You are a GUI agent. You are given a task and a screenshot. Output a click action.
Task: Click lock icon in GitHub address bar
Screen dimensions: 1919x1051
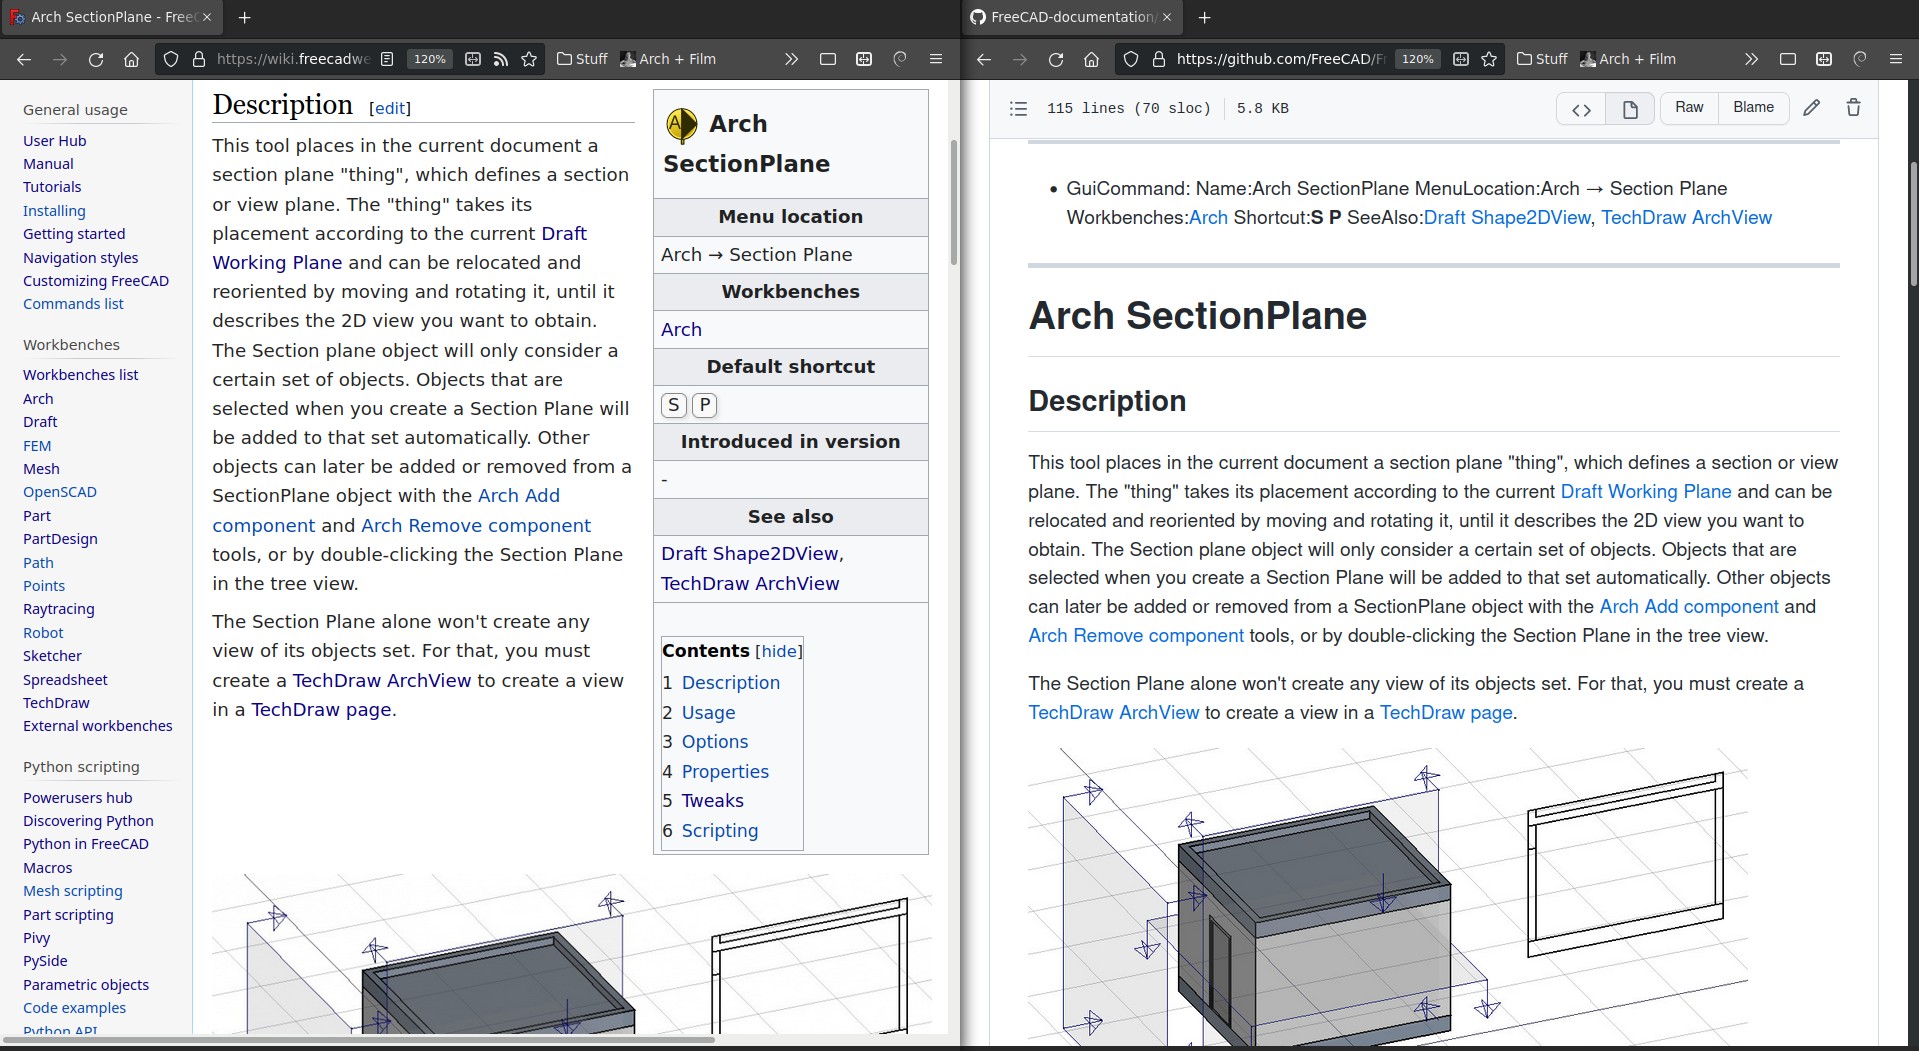[x=1158, y=59]
